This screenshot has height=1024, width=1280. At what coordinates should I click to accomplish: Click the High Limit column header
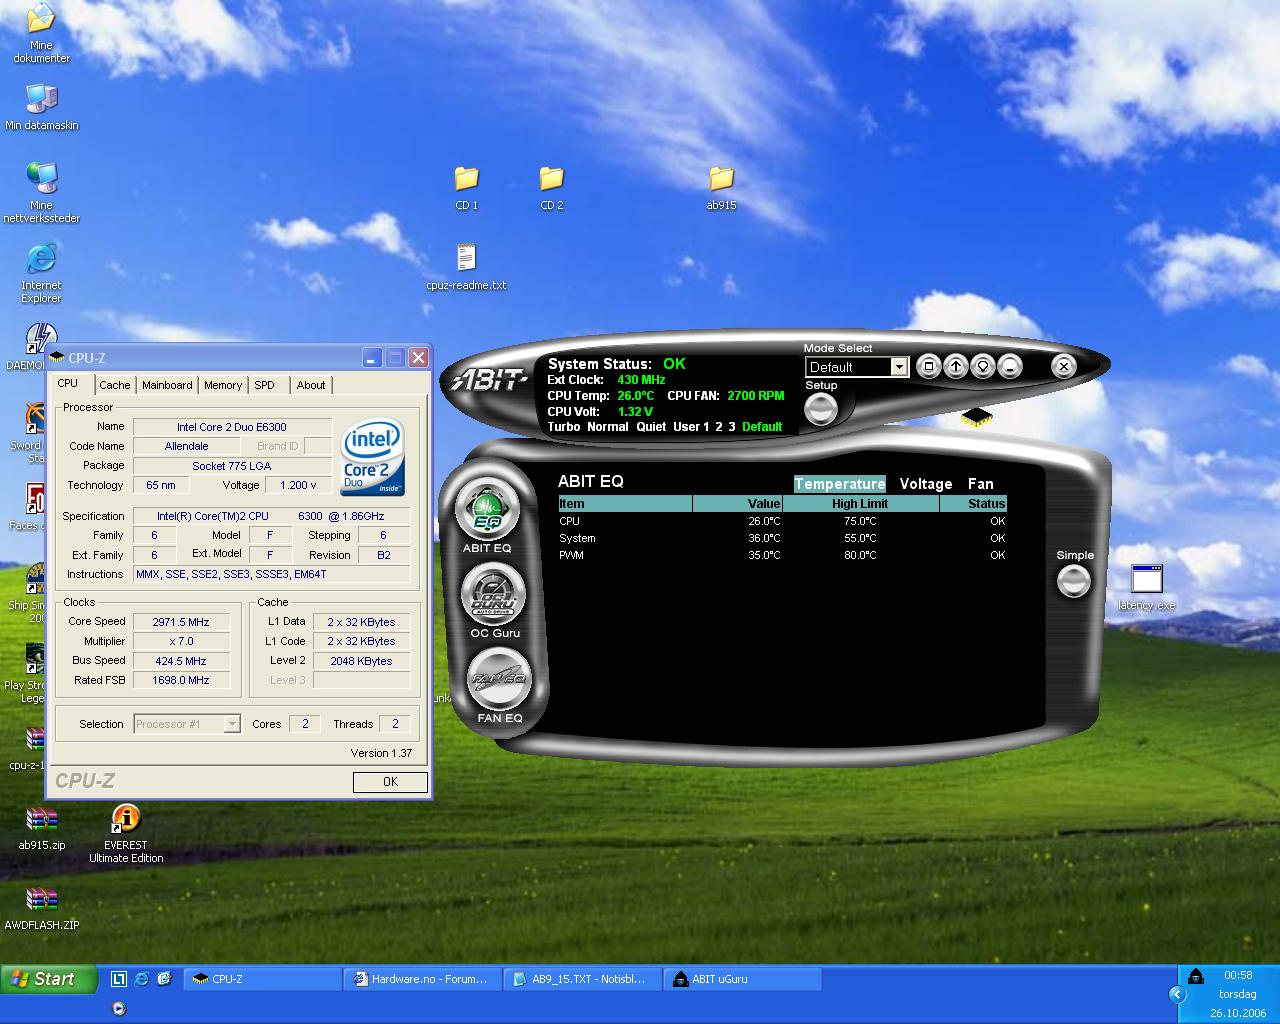[860, 504]
